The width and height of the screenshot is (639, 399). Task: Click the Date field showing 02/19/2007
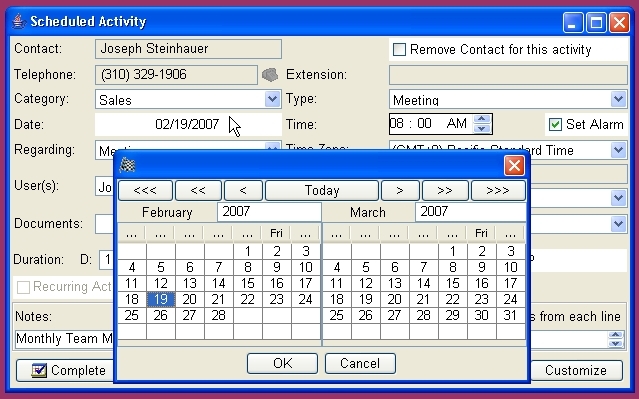point(188,124)
